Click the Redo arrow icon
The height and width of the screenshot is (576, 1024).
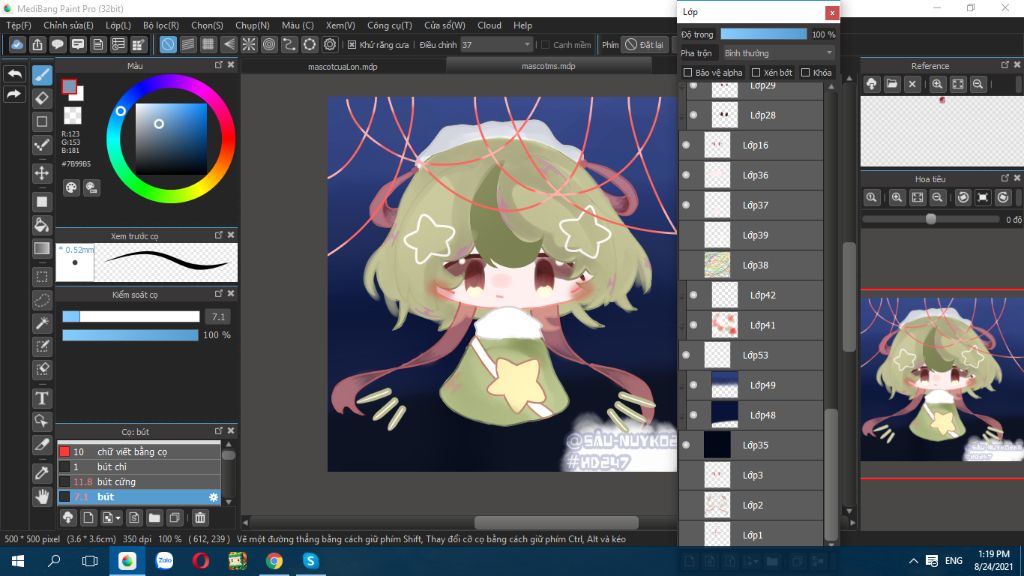(14, 95)
